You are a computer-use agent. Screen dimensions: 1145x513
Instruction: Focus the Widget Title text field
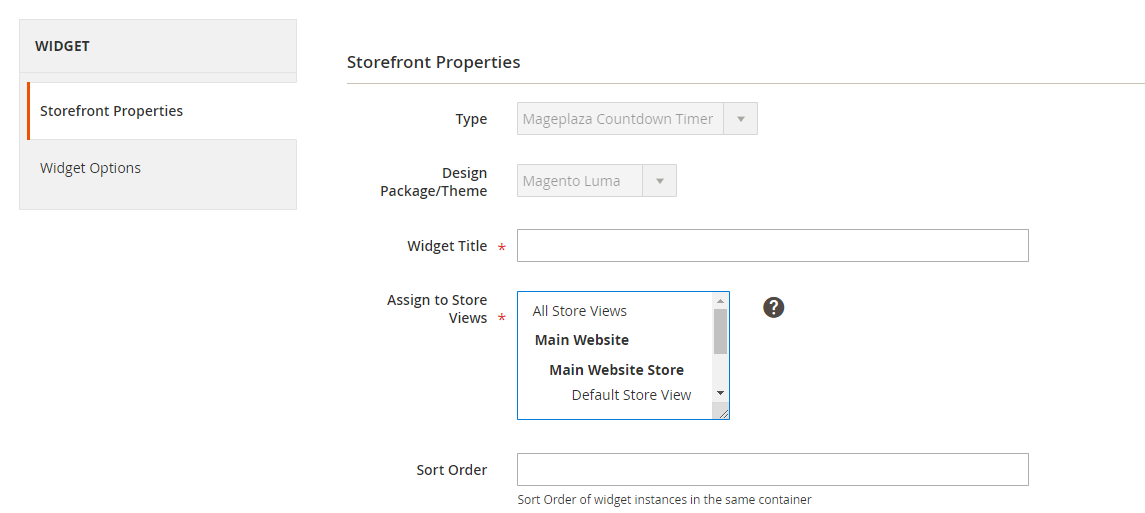click(x=772, y=246)
